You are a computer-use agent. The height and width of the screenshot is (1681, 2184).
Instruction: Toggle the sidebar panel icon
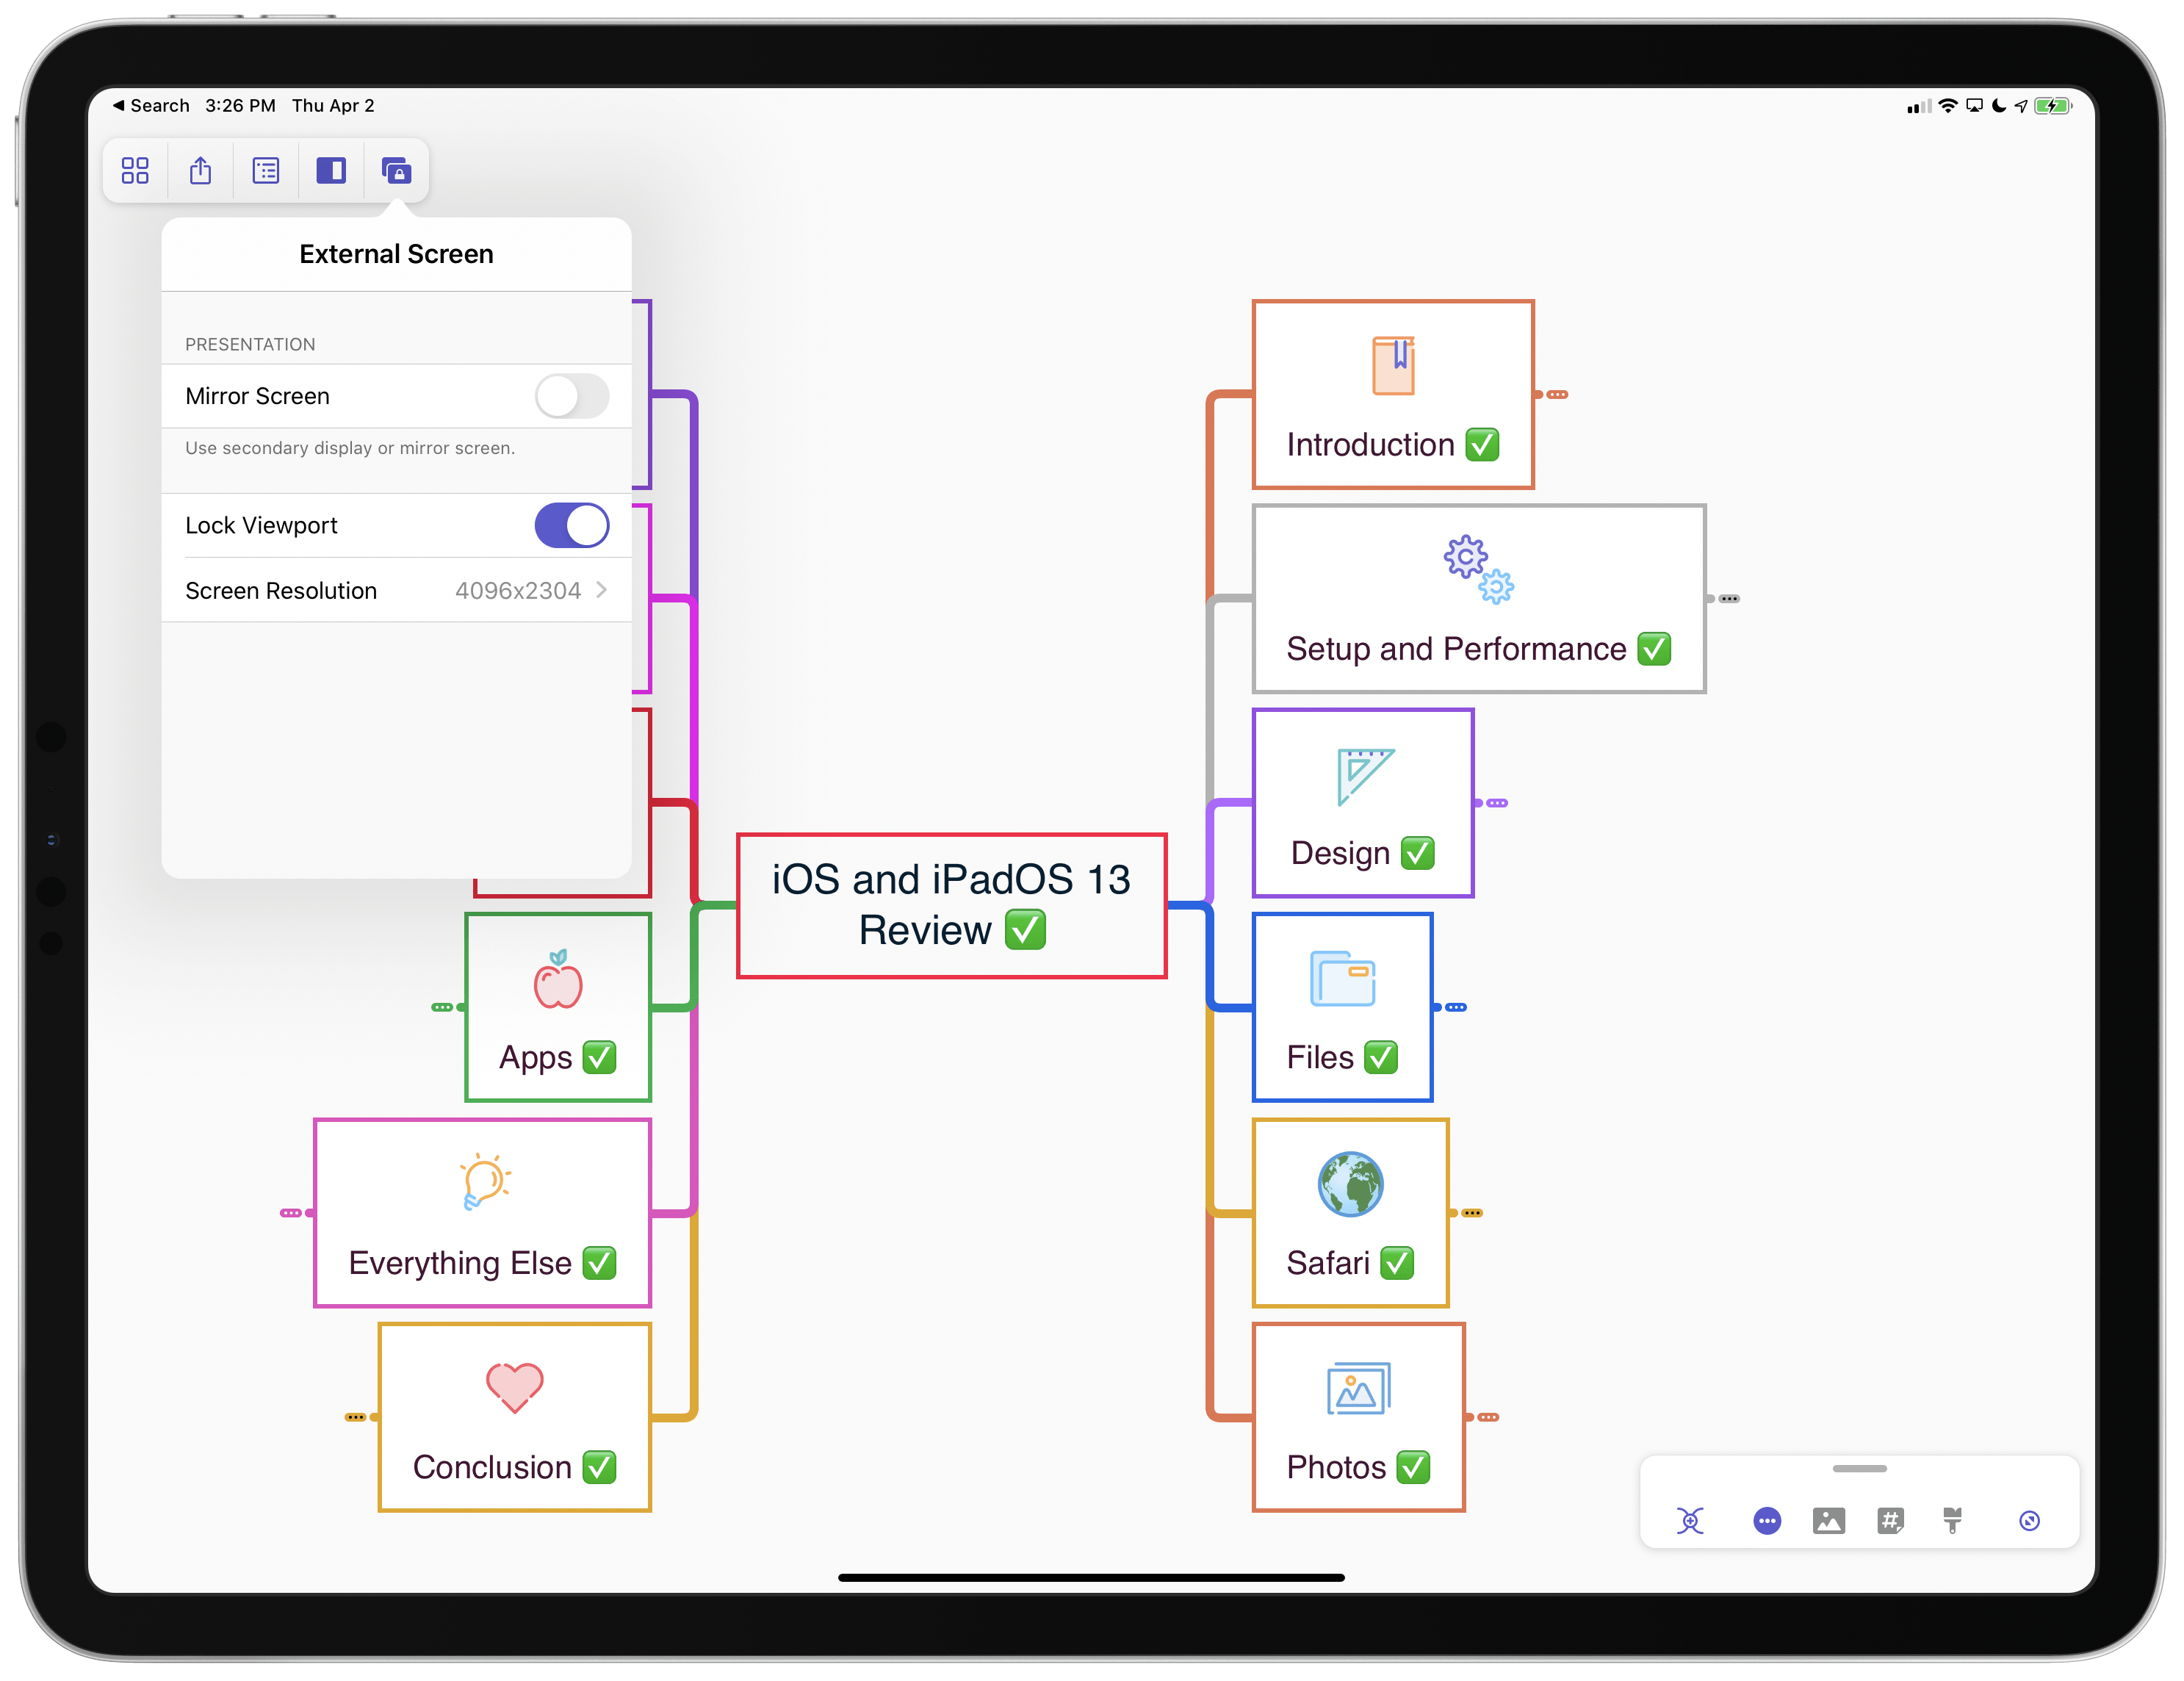coord(331,171)
